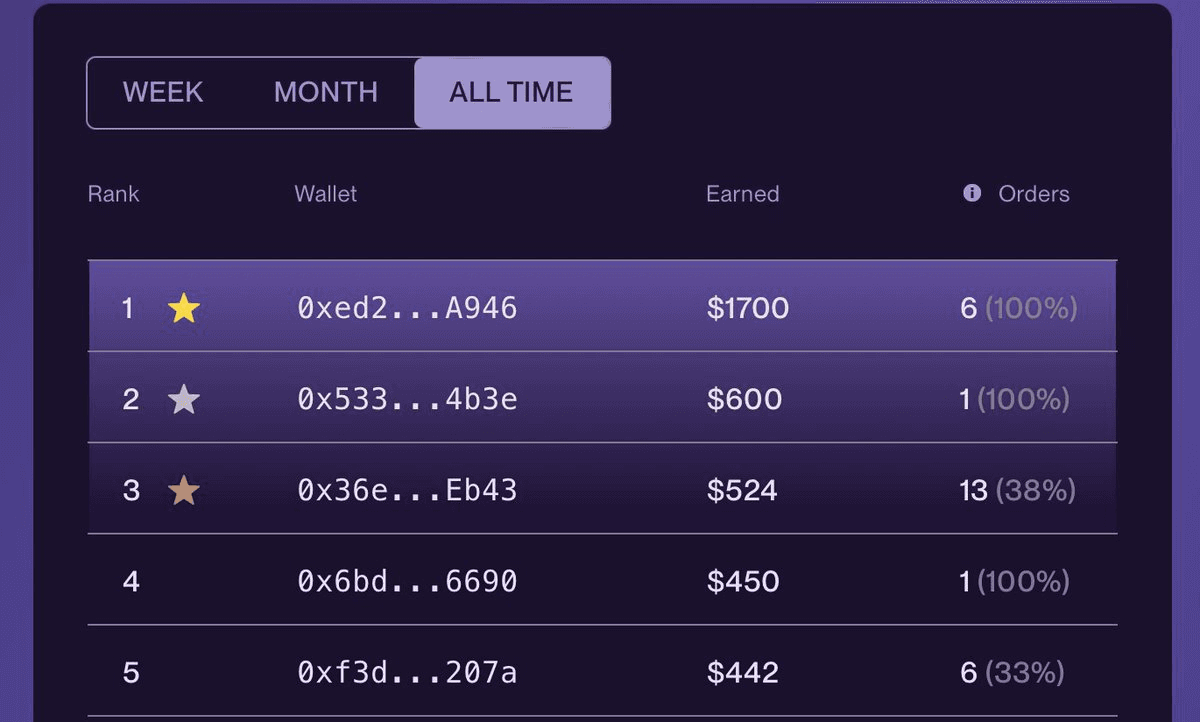
Task: Select the ALL TIME tab
Action: [511, 93]
